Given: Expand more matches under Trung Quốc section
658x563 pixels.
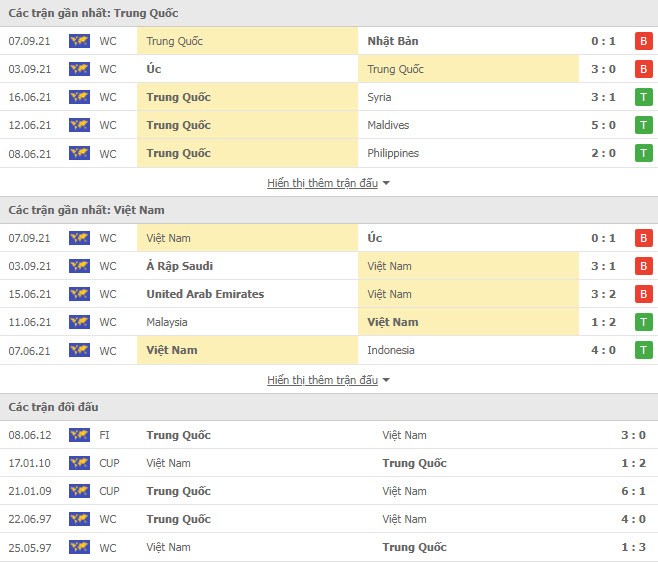Looking at the screenshot, I should click(x=322, y=183).
